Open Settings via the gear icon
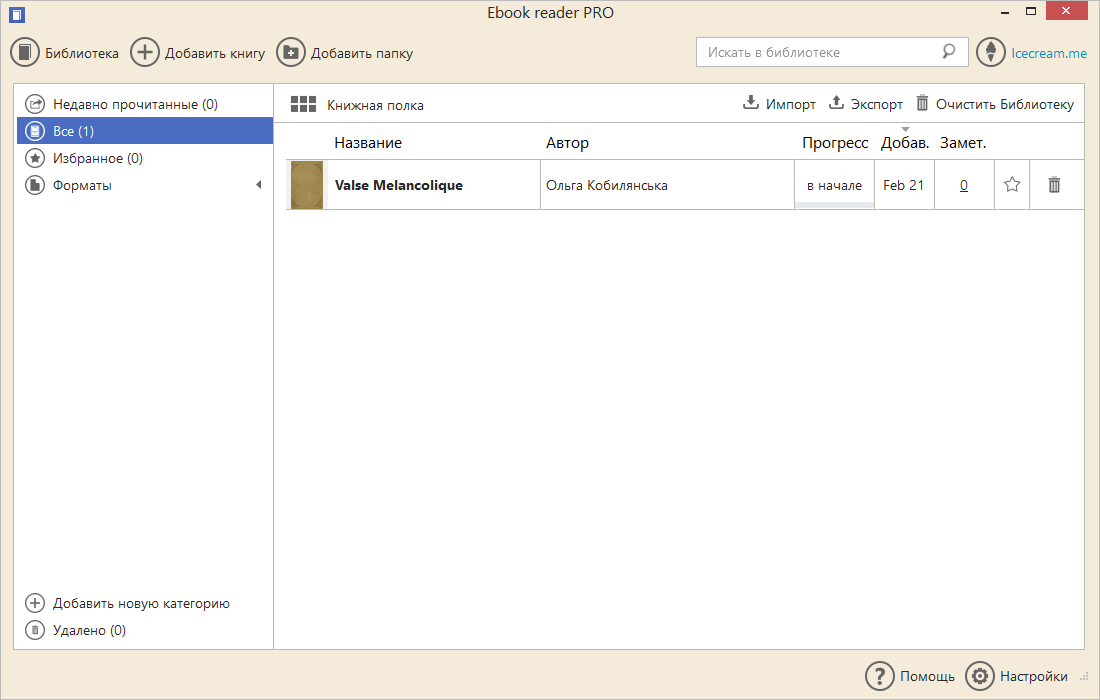Screen dimensions: 1100x700 point(980,676)
